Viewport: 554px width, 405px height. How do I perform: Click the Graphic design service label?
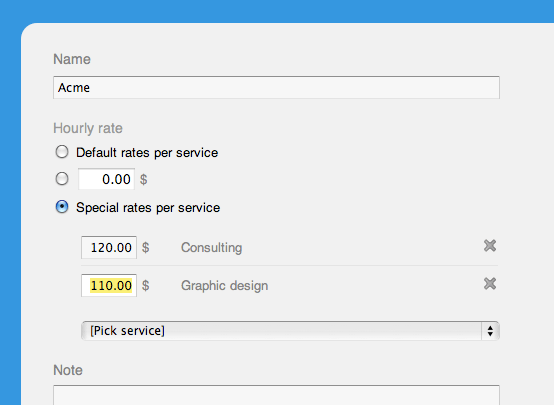224,286
